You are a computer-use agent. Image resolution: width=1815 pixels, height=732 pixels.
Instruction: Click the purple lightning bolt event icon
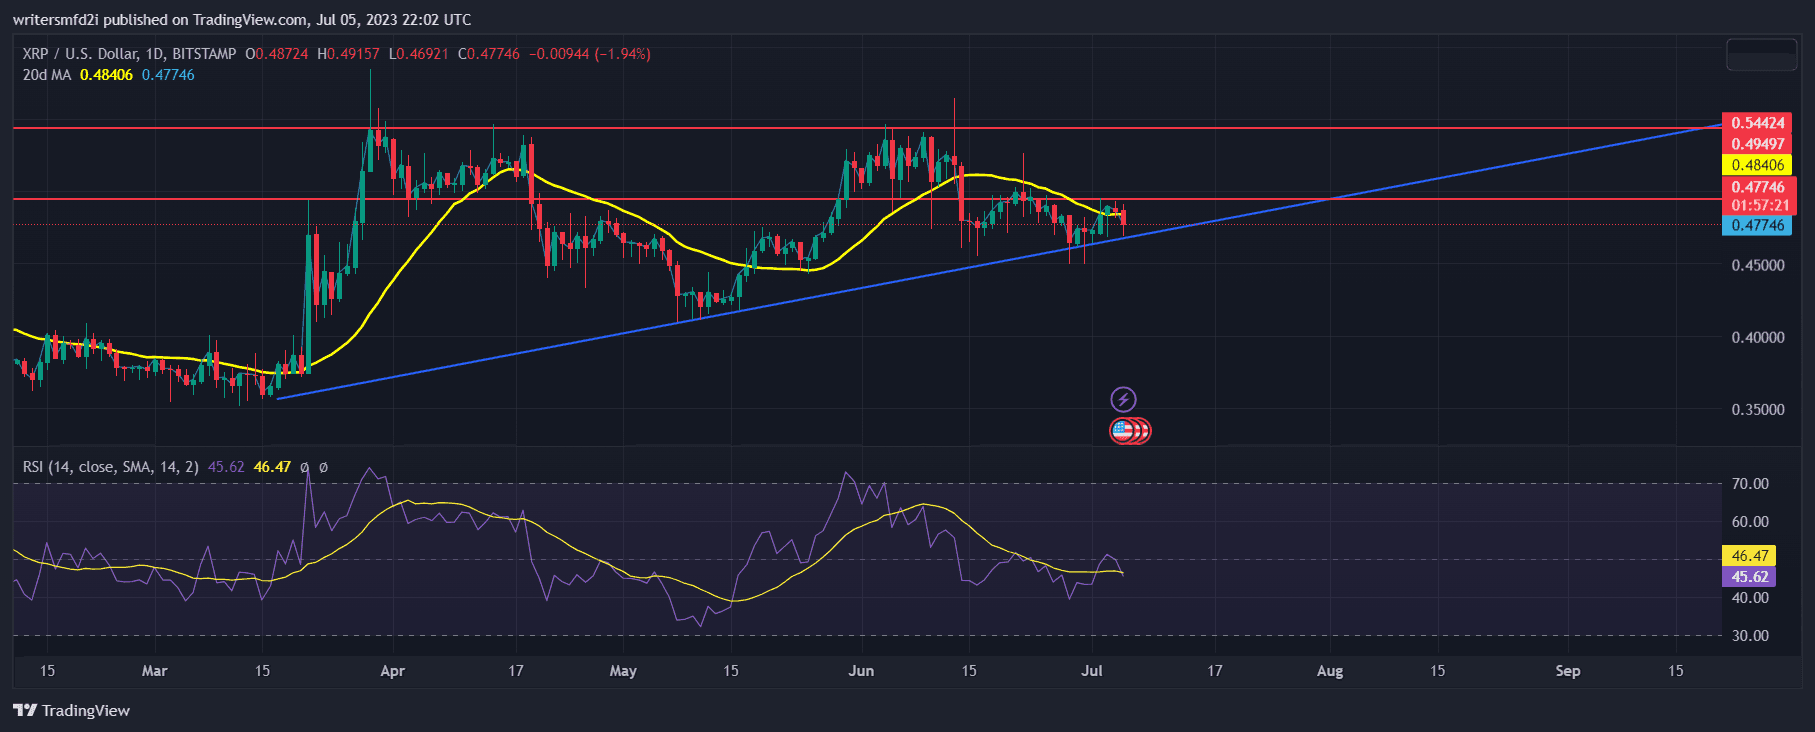click(1123, 400)
